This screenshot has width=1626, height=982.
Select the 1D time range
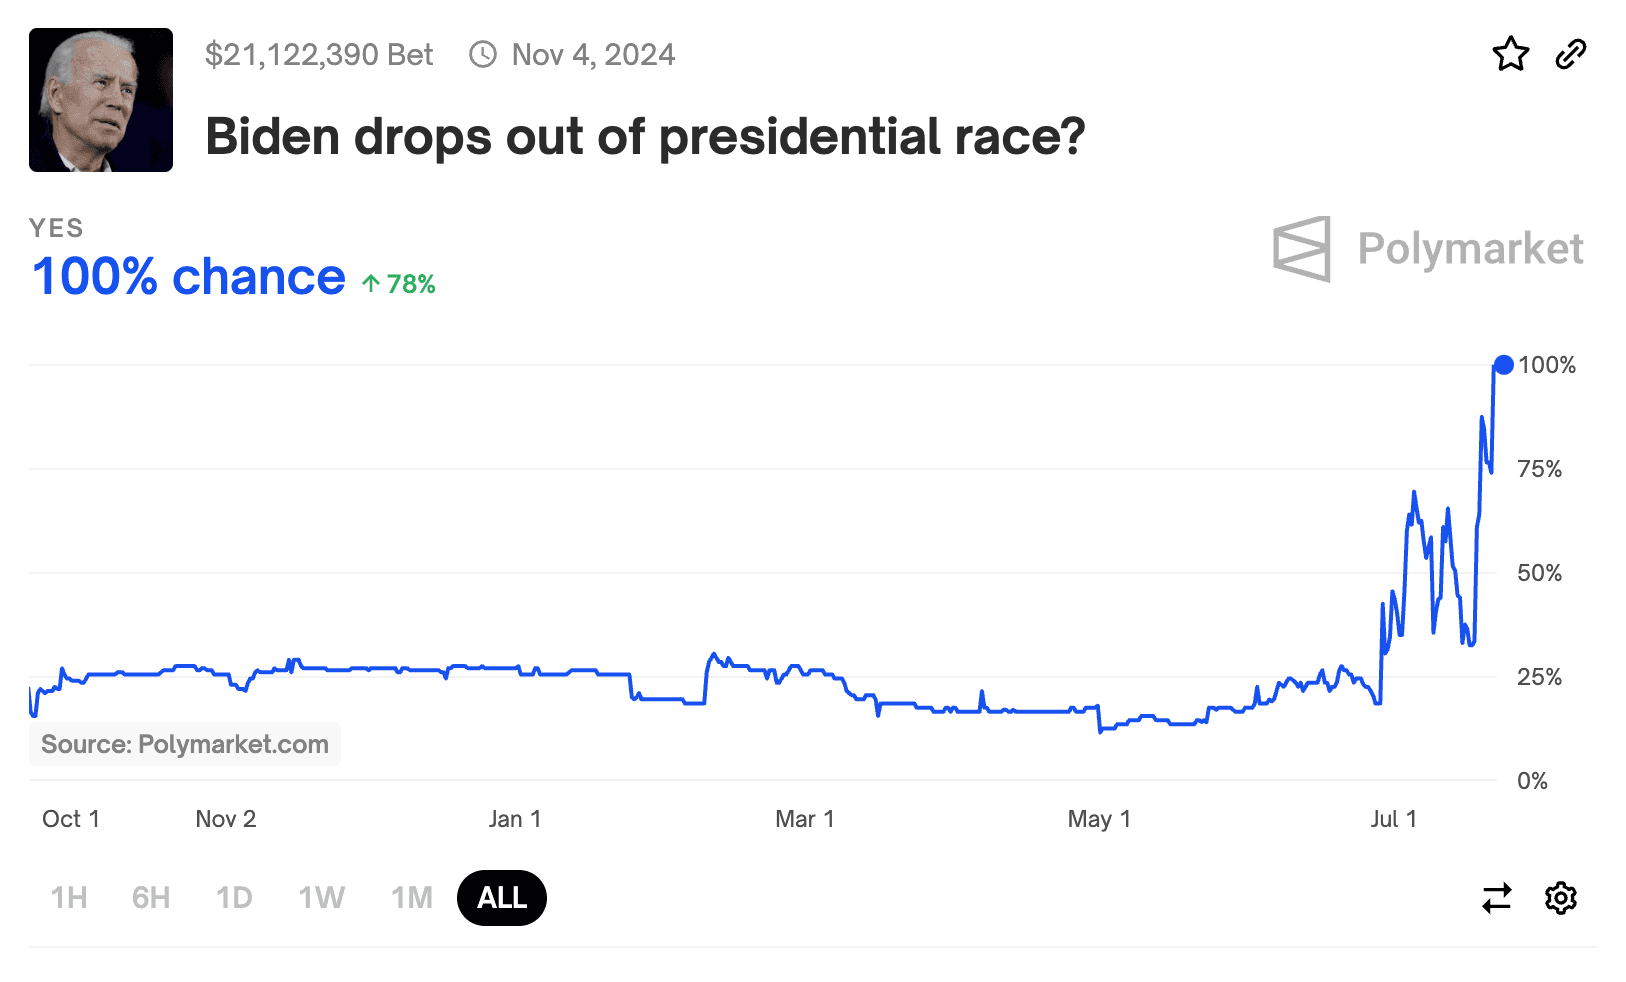pyautogui.click(x=234, y=898)
